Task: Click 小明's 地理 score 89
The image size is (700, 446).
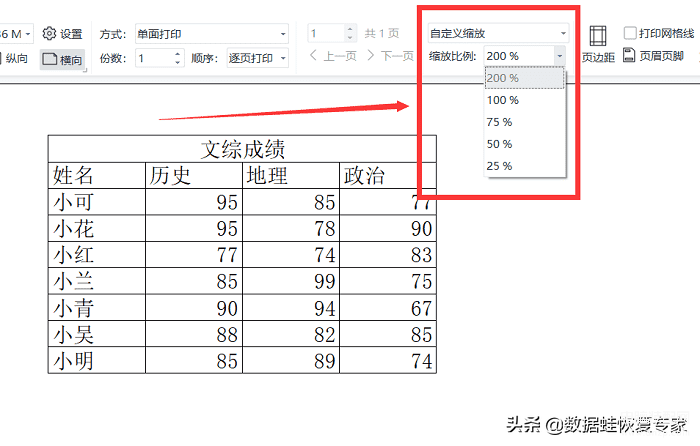Action: 291,360
